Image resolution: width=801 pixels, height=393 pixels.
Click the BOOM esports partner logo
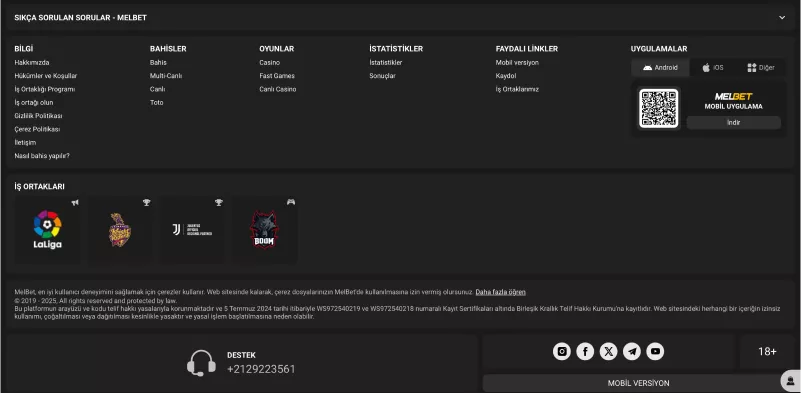pos(264,229)
